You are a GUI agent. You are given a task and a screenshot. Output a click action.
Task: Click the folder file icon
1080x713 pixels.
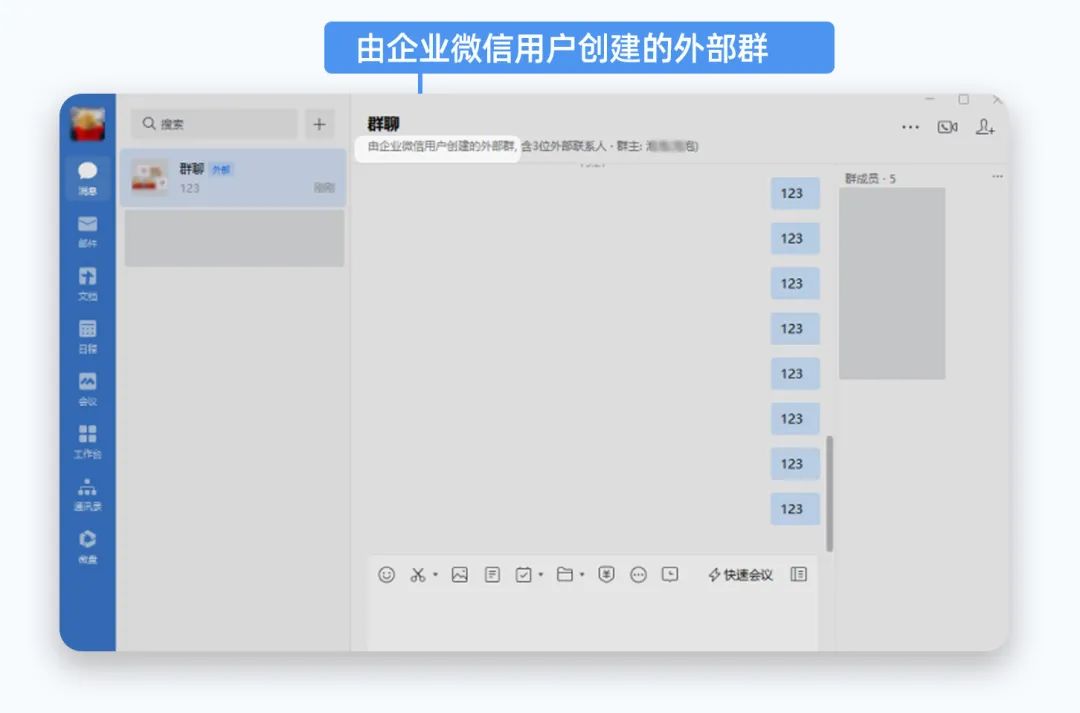pos(565,575)
